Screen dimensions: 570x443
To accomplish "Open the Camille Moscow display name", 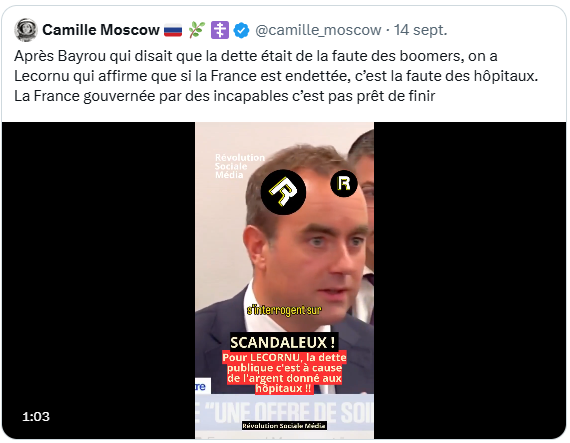I will pos(101,30).
